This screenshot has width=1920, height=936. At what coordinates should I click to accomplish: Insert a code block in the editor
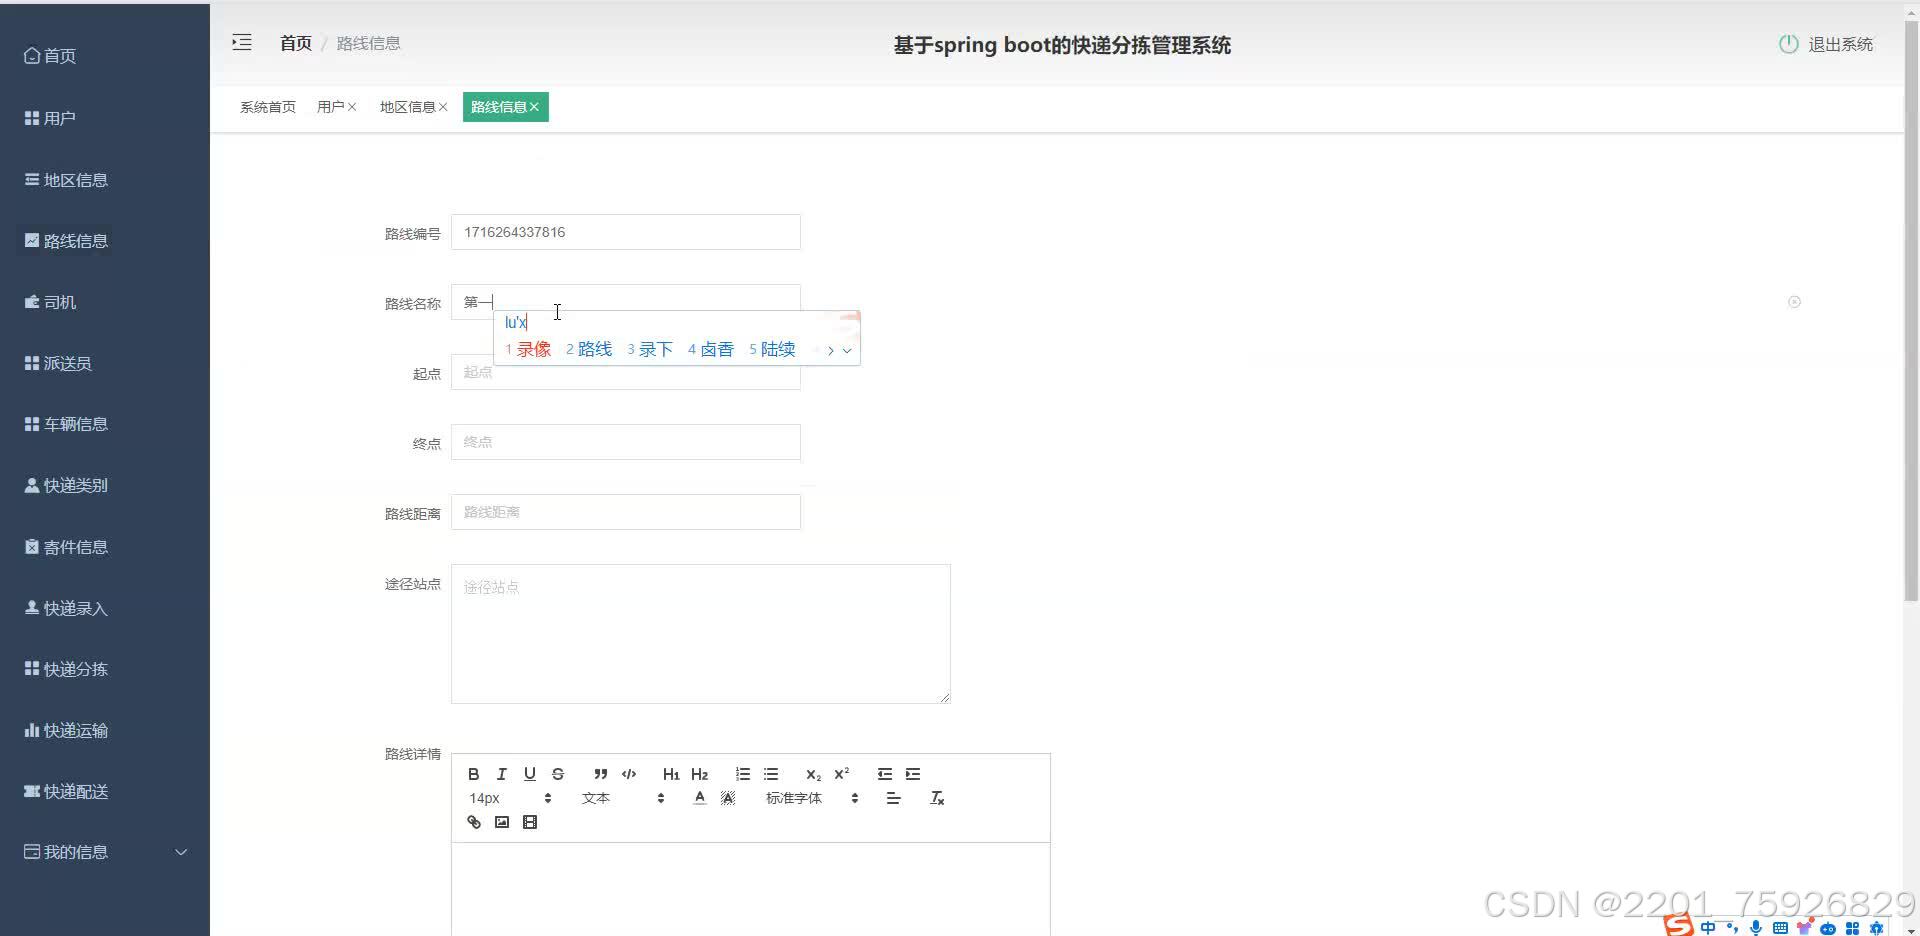[629, 774]
